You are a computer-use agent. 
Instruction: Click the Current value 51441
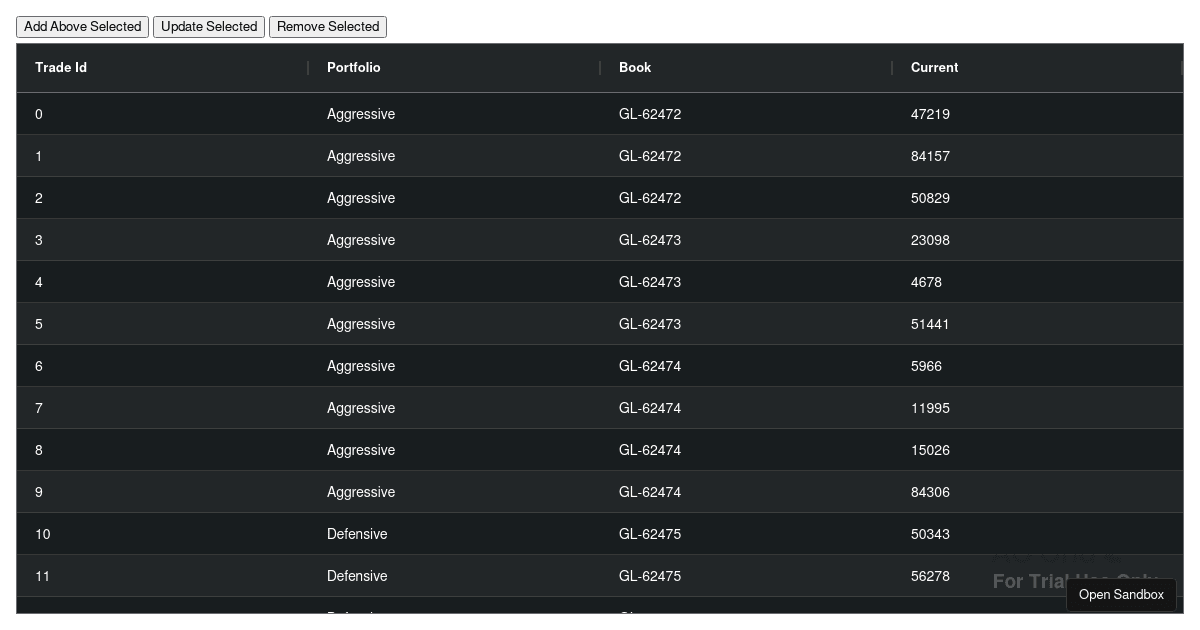[x=930, y=324]
